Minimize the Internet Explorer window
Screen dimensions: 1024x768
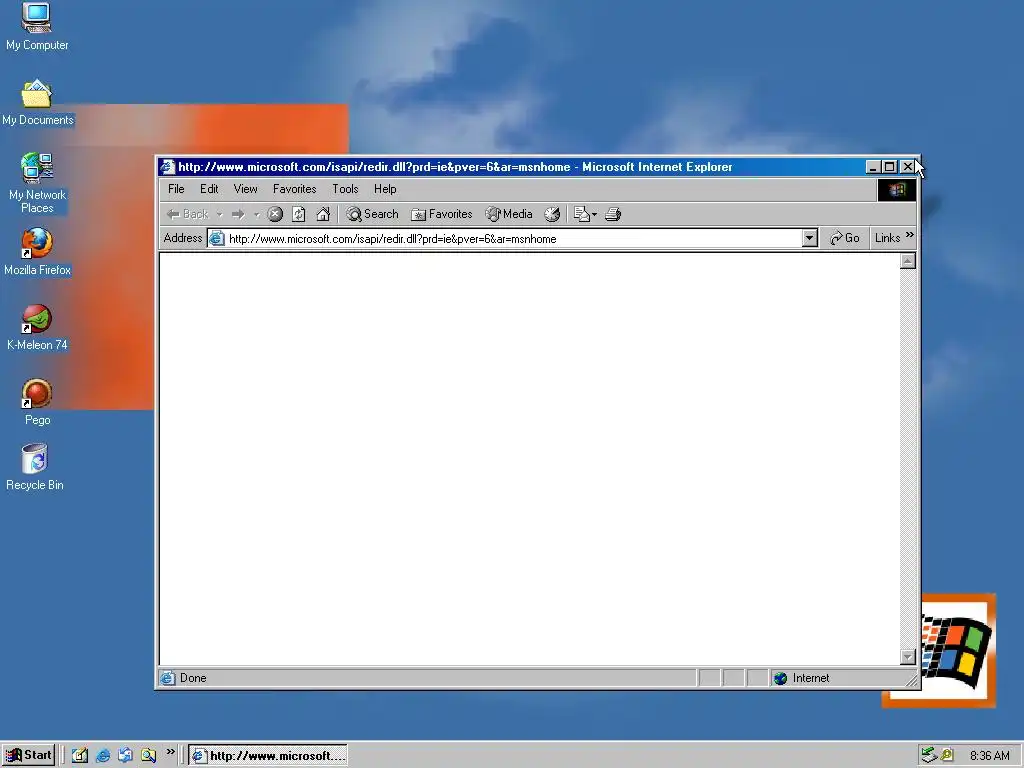click(x=873, y=167)
